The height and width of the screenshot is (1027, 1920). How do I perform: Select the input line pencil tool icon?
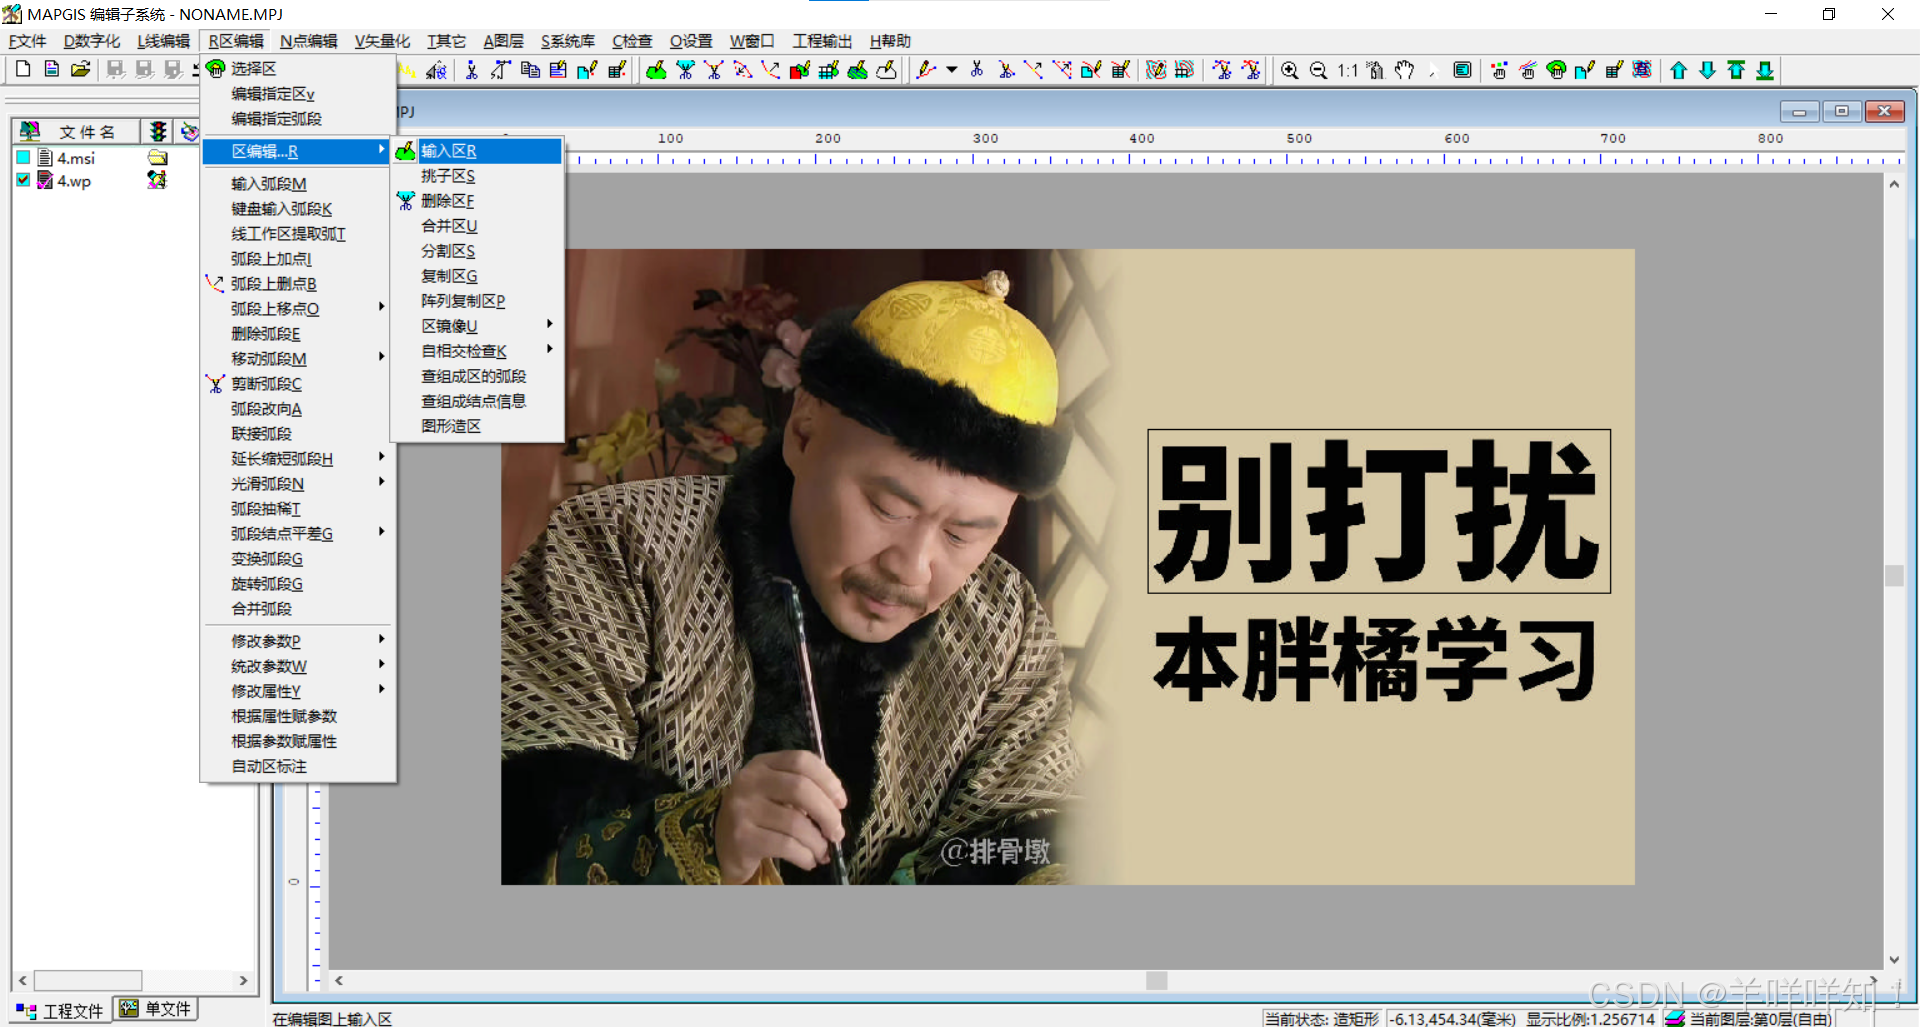point(926,70)
